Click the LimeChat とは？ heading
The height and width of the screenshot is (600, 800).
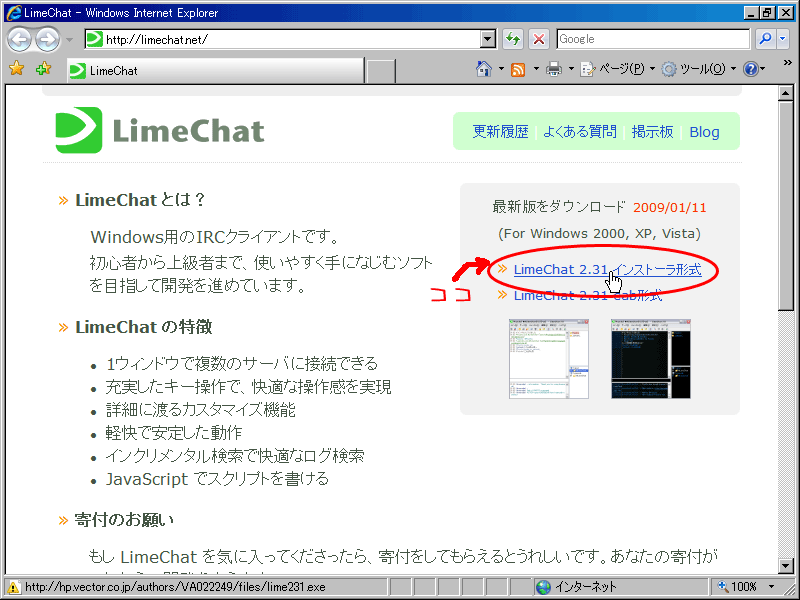(140, 199)
